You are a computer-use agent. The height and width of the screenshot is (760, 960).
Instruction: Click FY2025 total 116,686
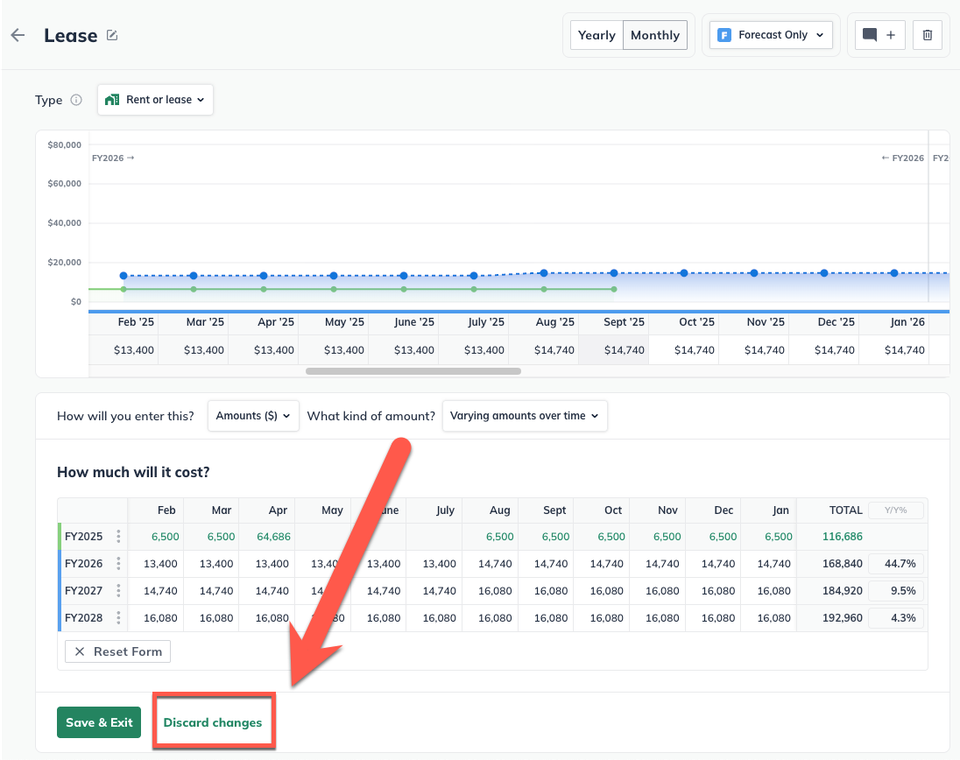click(x=842, y=536)
